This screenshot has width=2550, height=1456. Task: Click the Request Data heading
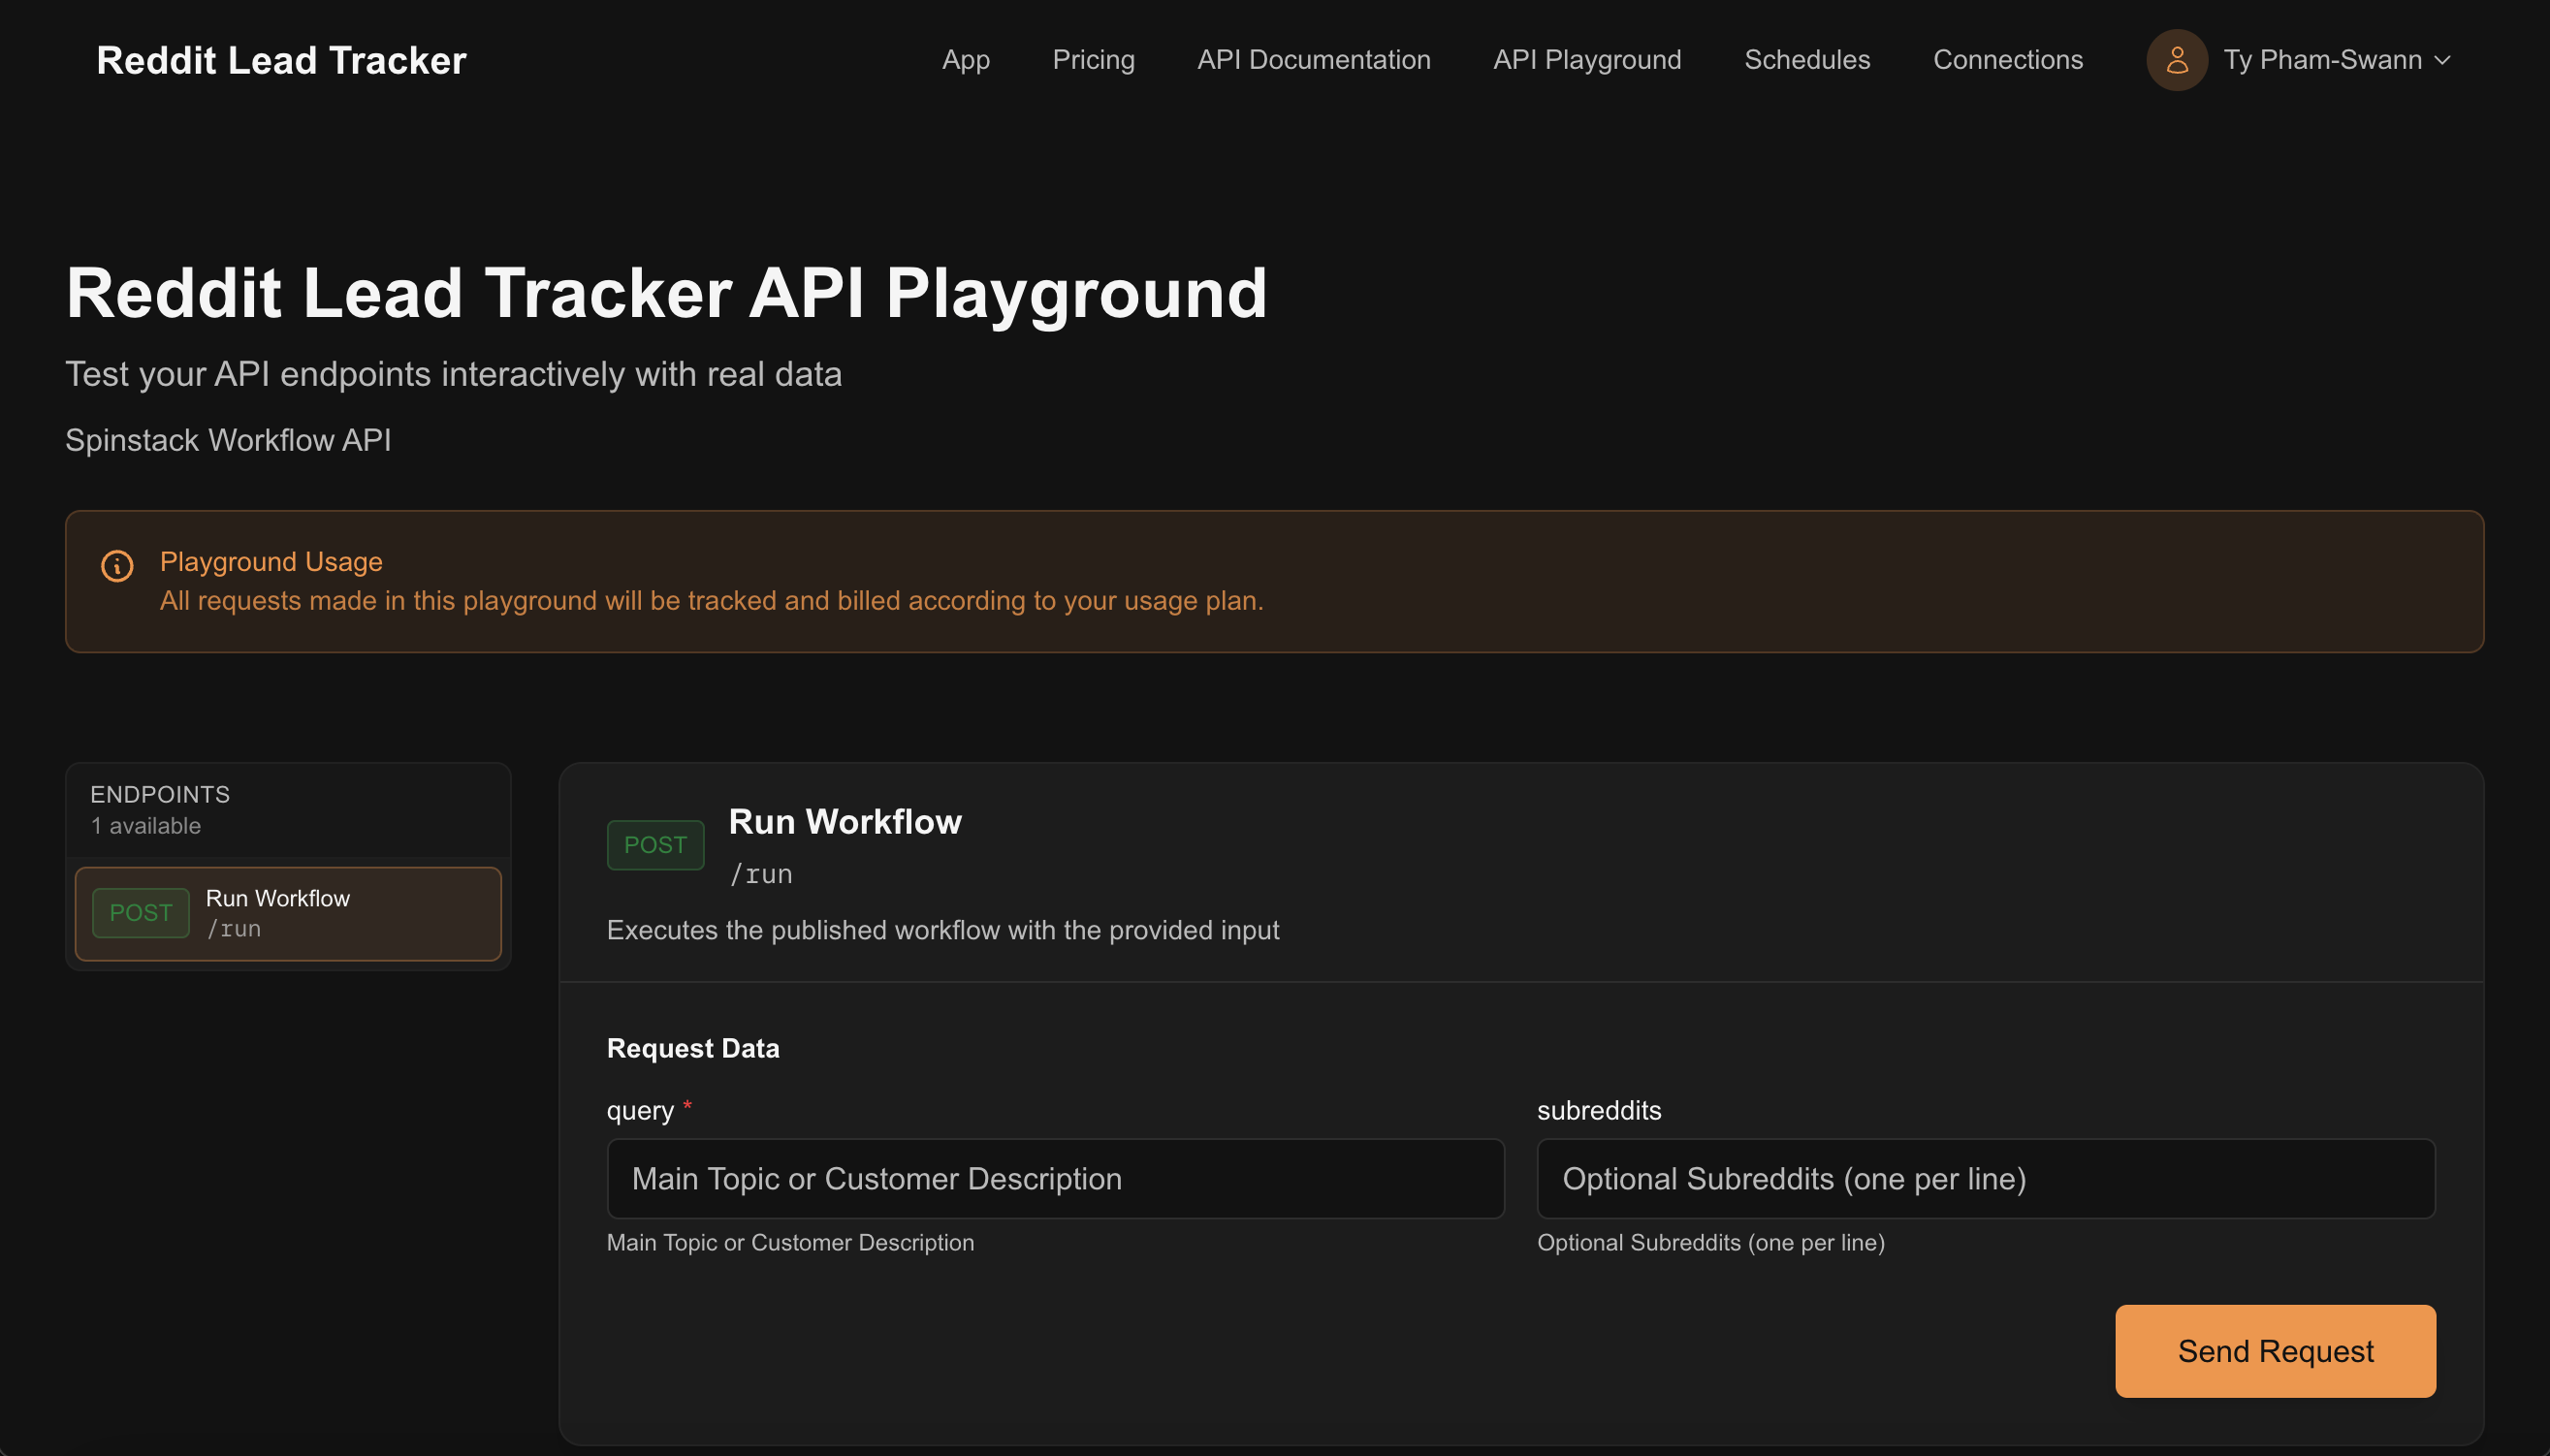point(693,1047)
